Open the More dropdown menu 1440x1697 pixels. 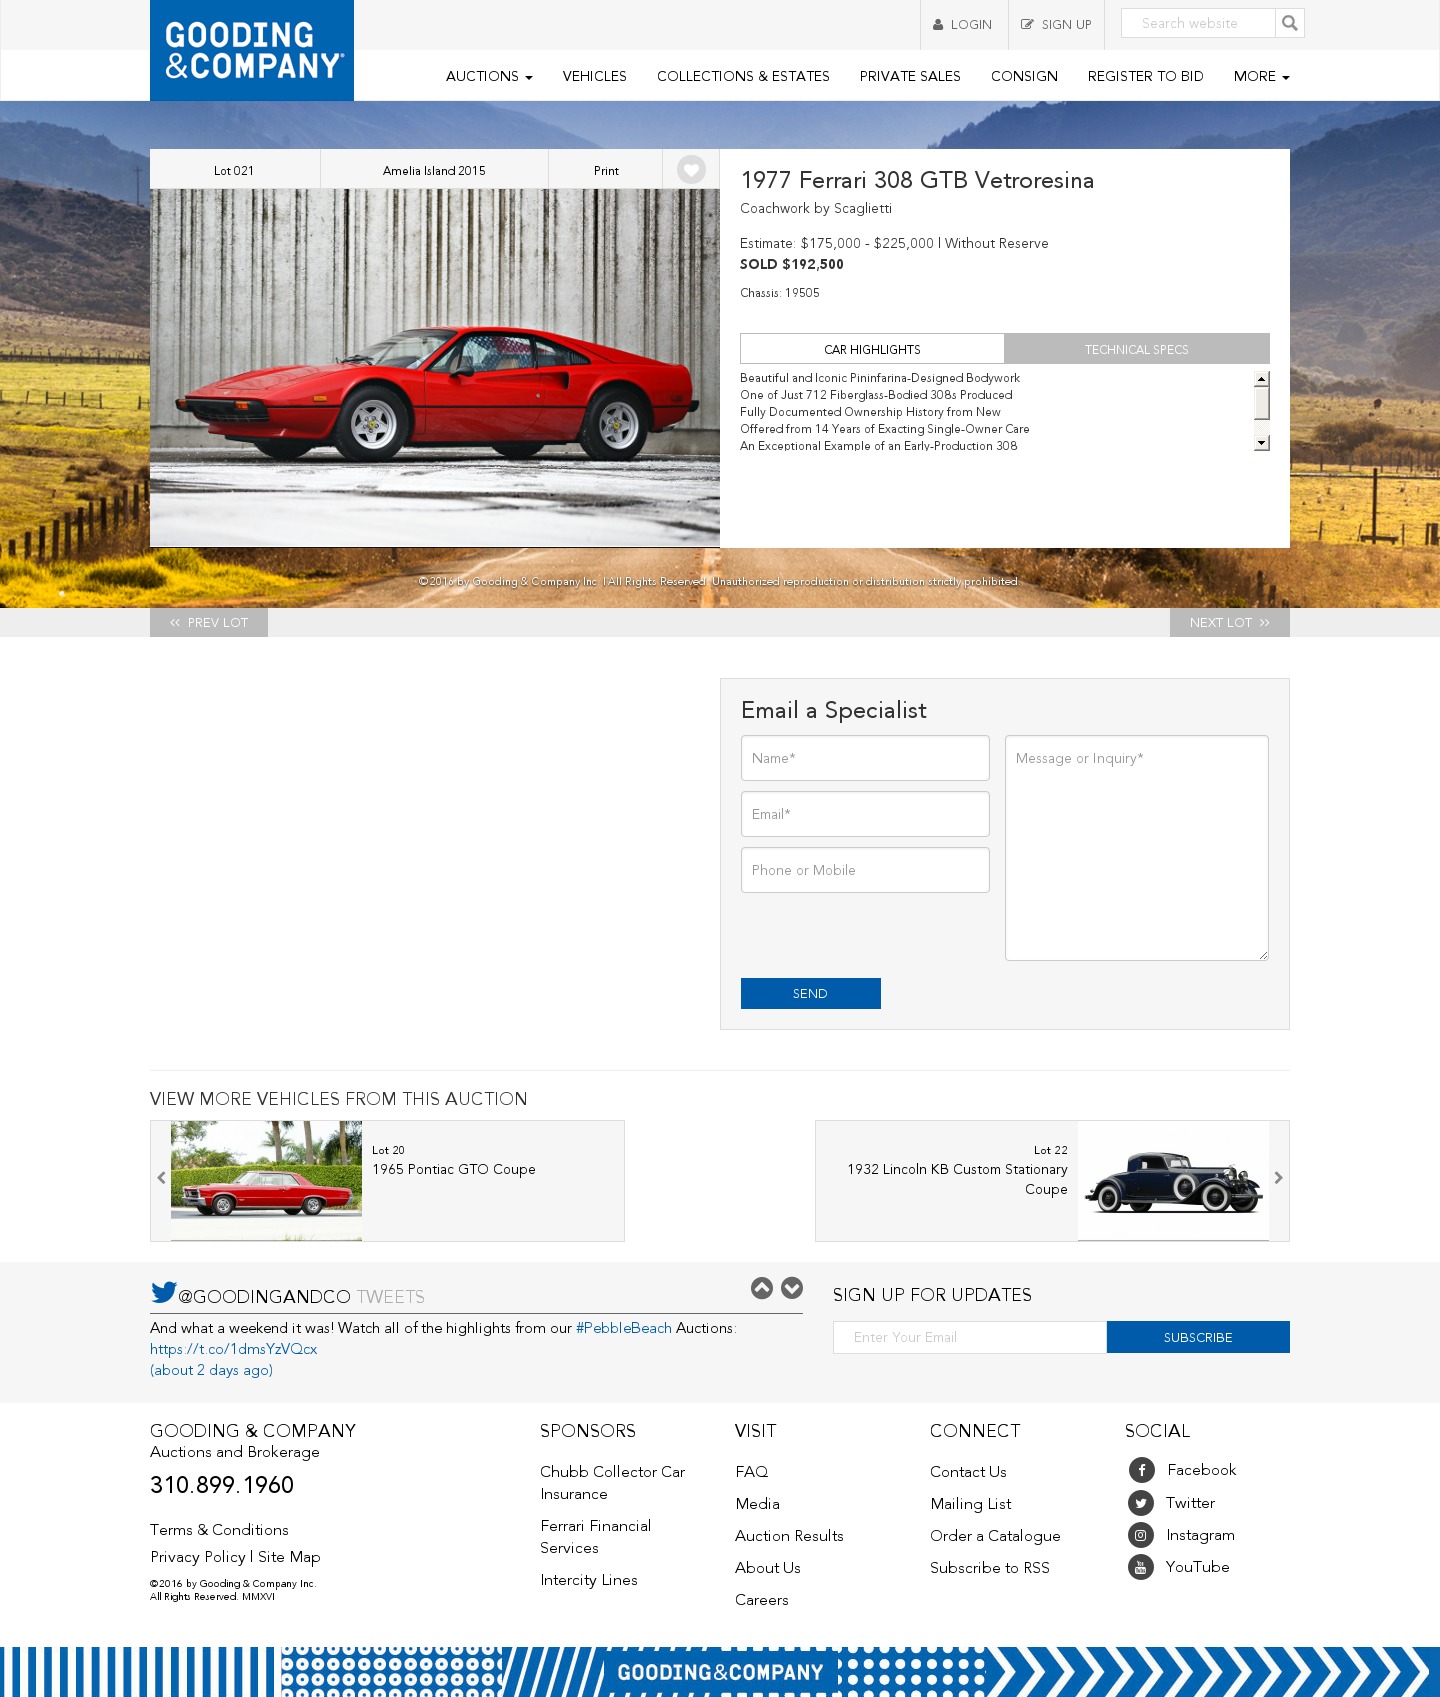(x=1261, y=76)
